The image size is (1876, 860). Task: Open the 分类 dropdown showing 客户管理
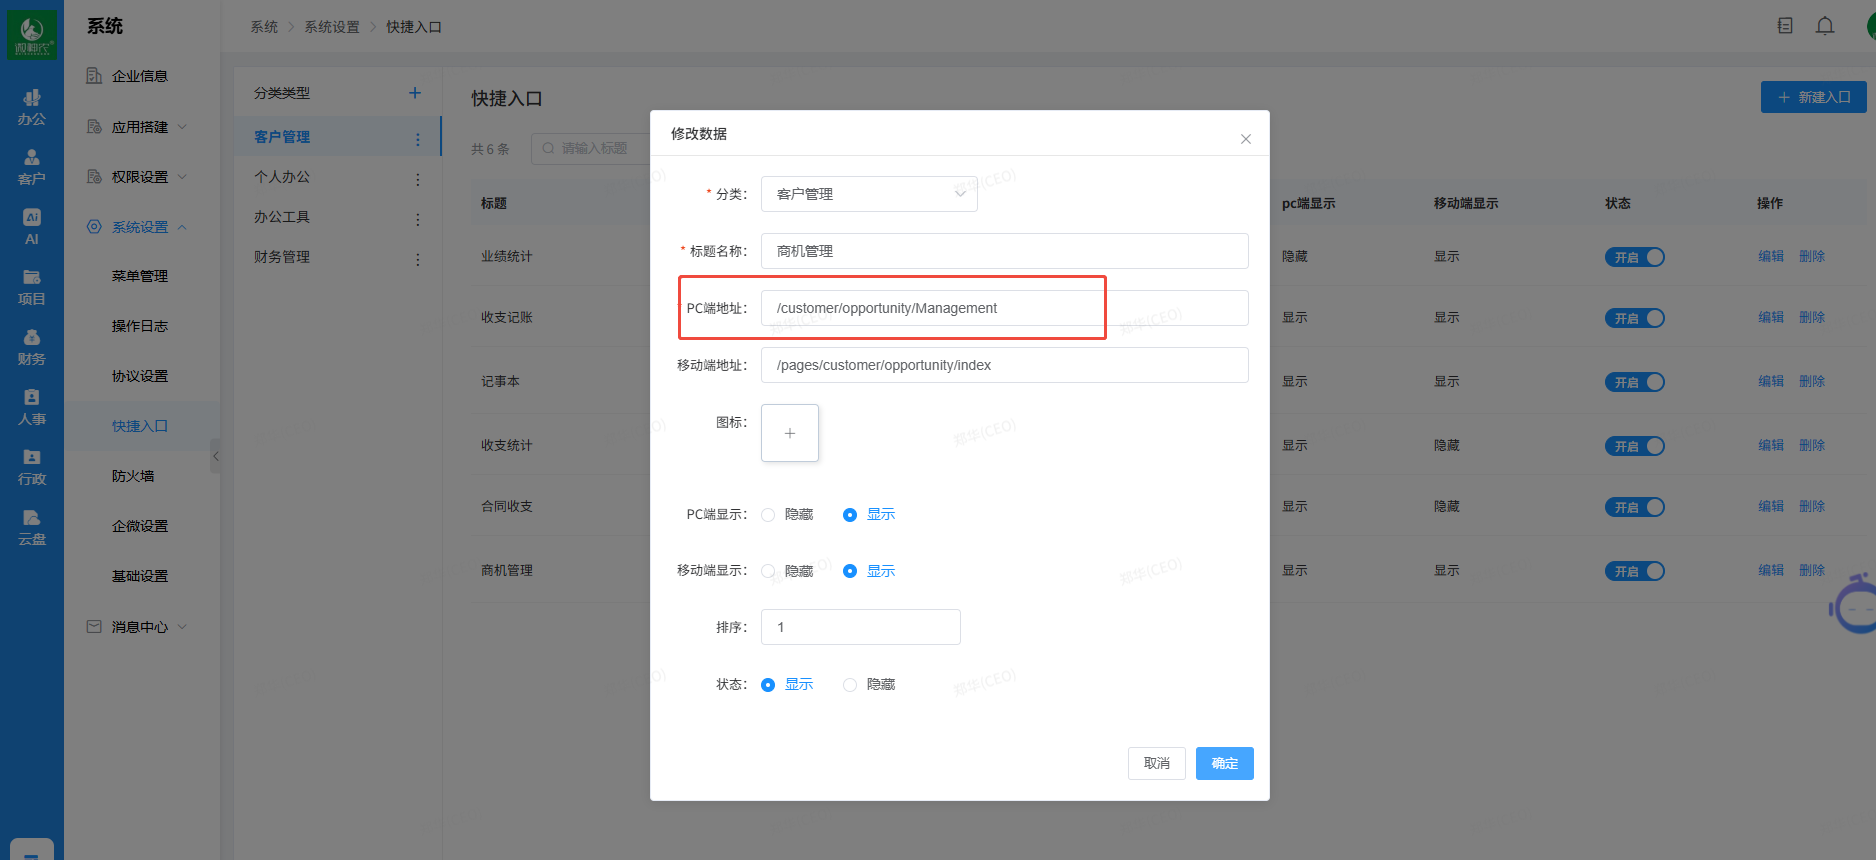[868, 194]
